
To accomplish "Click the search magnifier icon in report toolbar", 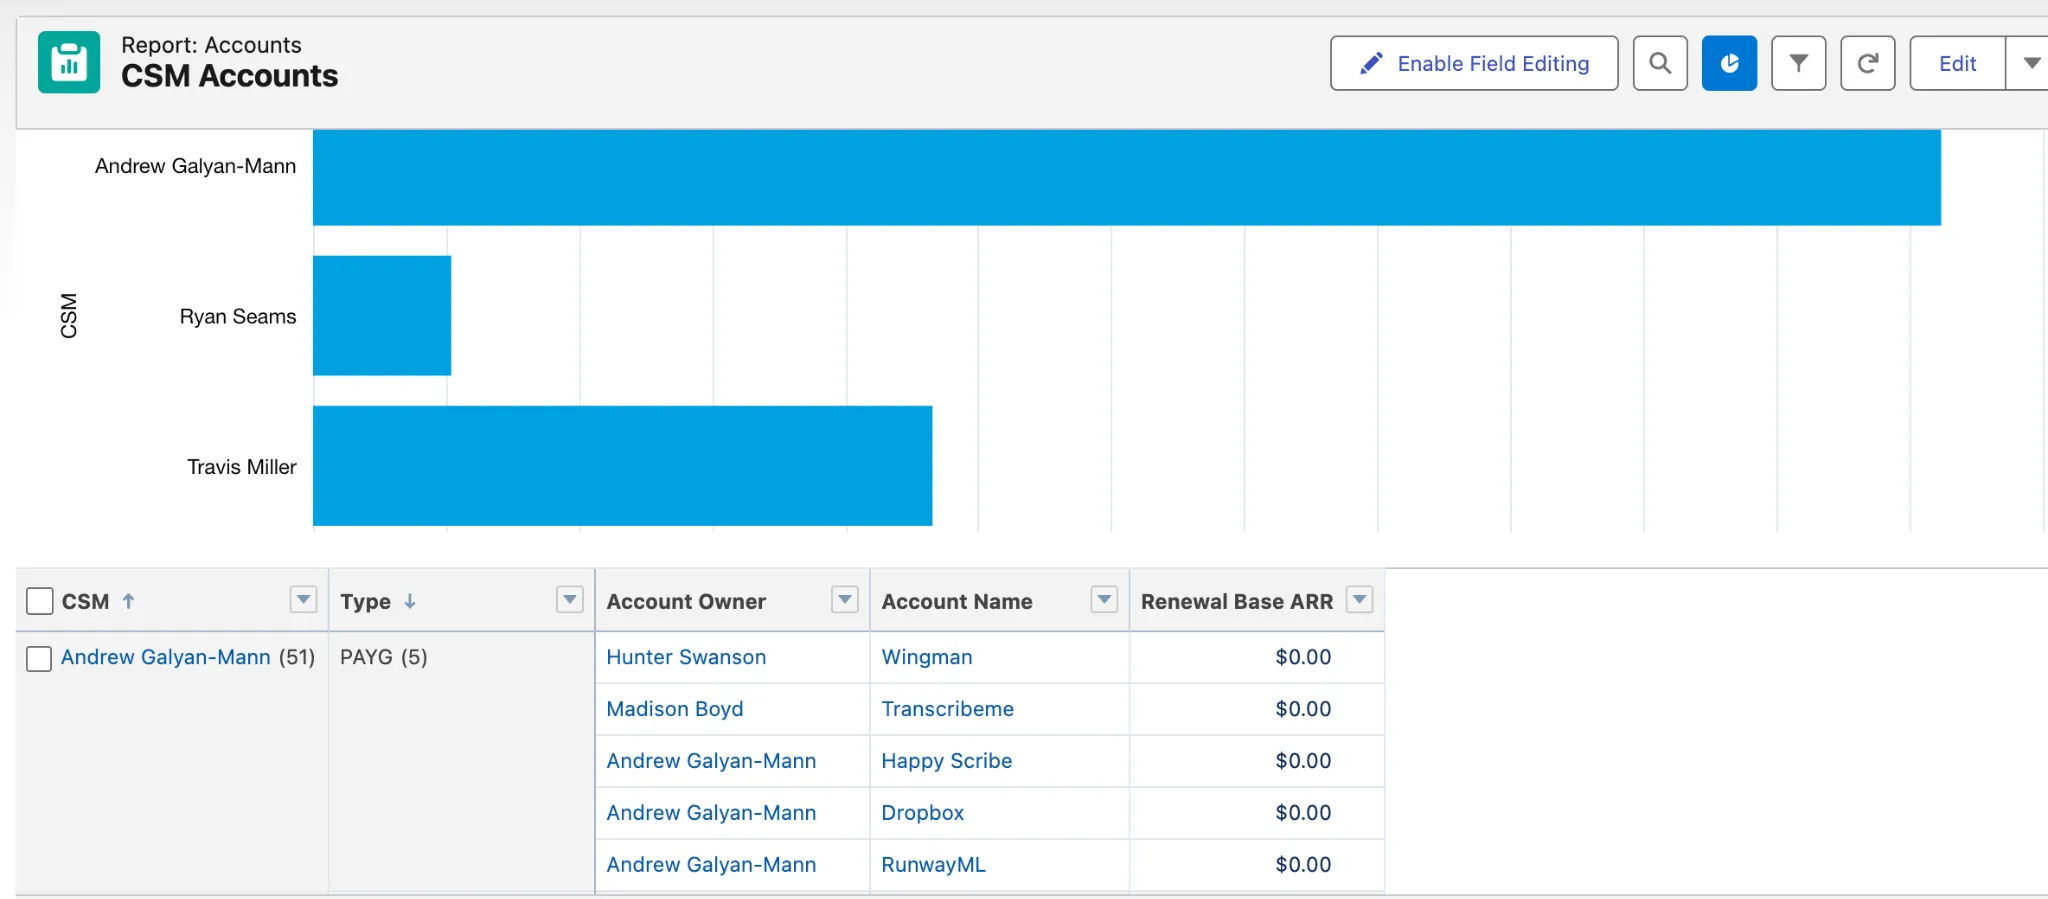I will [x=1660, y=64].
